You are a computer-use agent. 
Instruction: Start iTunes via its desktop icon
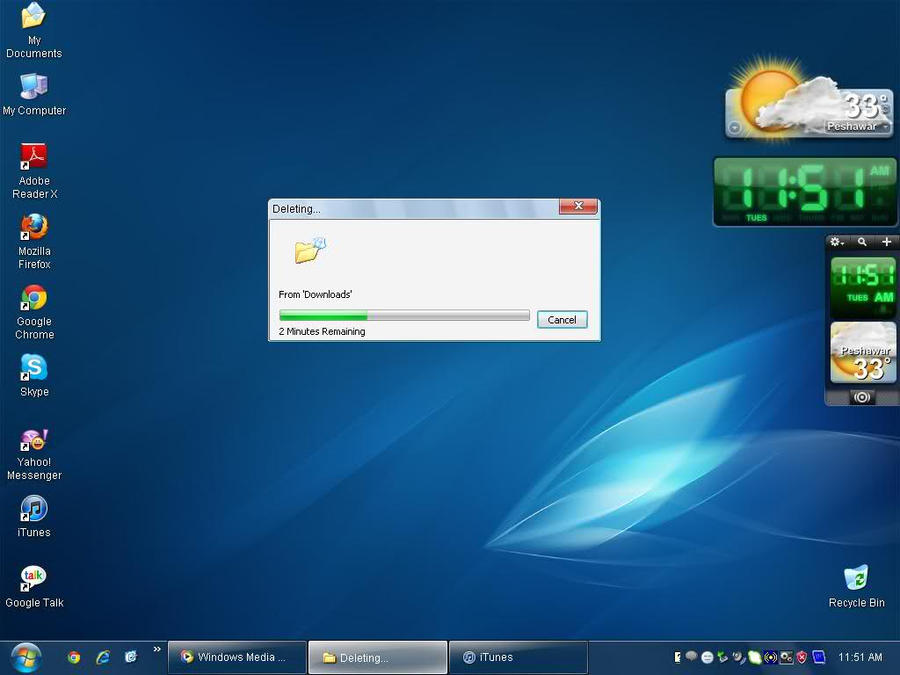(x=33, y=510)
